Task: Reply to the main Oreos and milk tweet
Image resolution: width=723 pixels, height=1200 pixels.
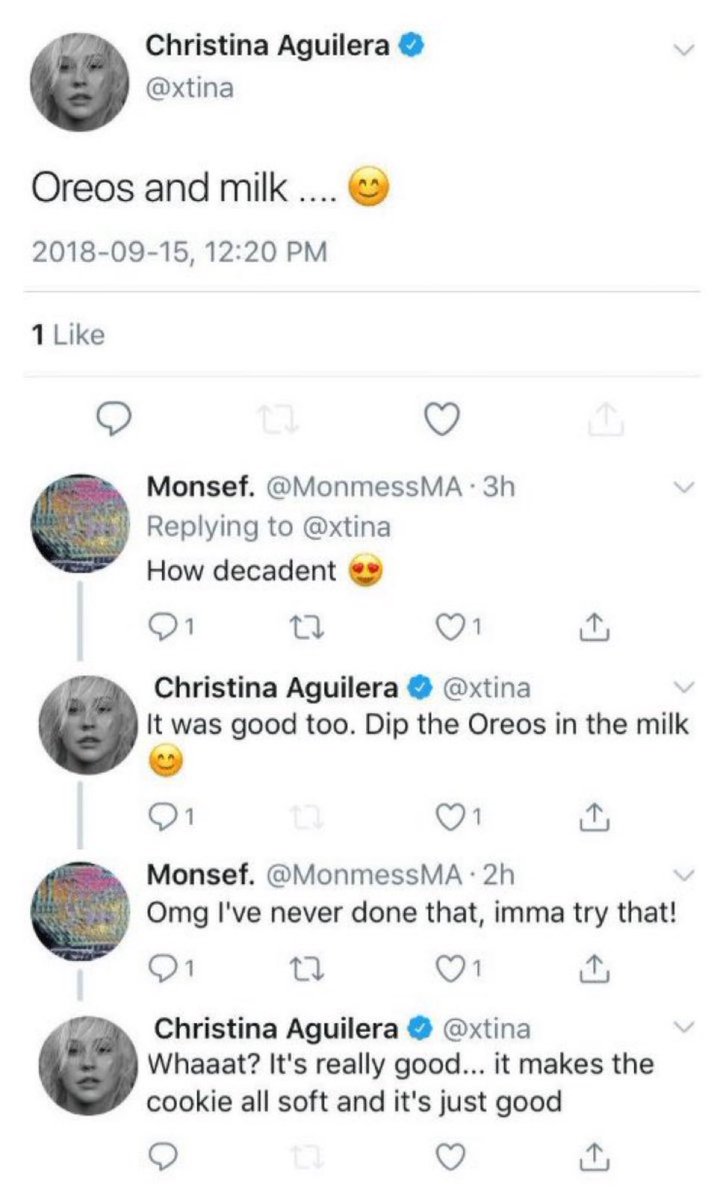Action: [x=121, y=423]
